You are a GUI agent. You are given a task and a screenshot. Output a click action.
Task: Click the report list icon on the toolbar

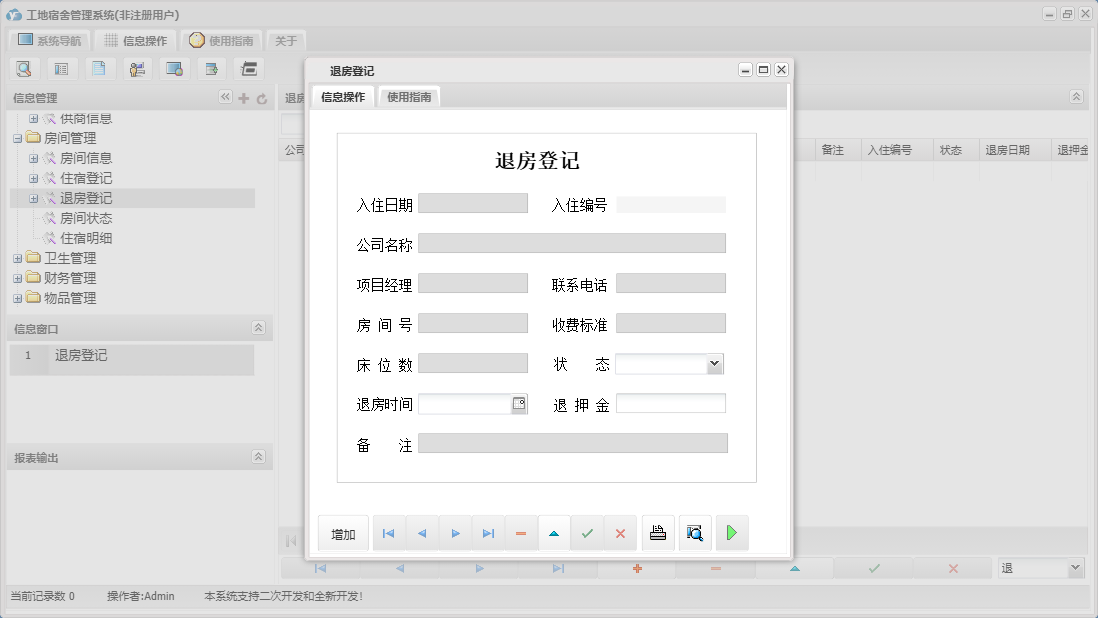pyautogui.click(x=62, y=68)
